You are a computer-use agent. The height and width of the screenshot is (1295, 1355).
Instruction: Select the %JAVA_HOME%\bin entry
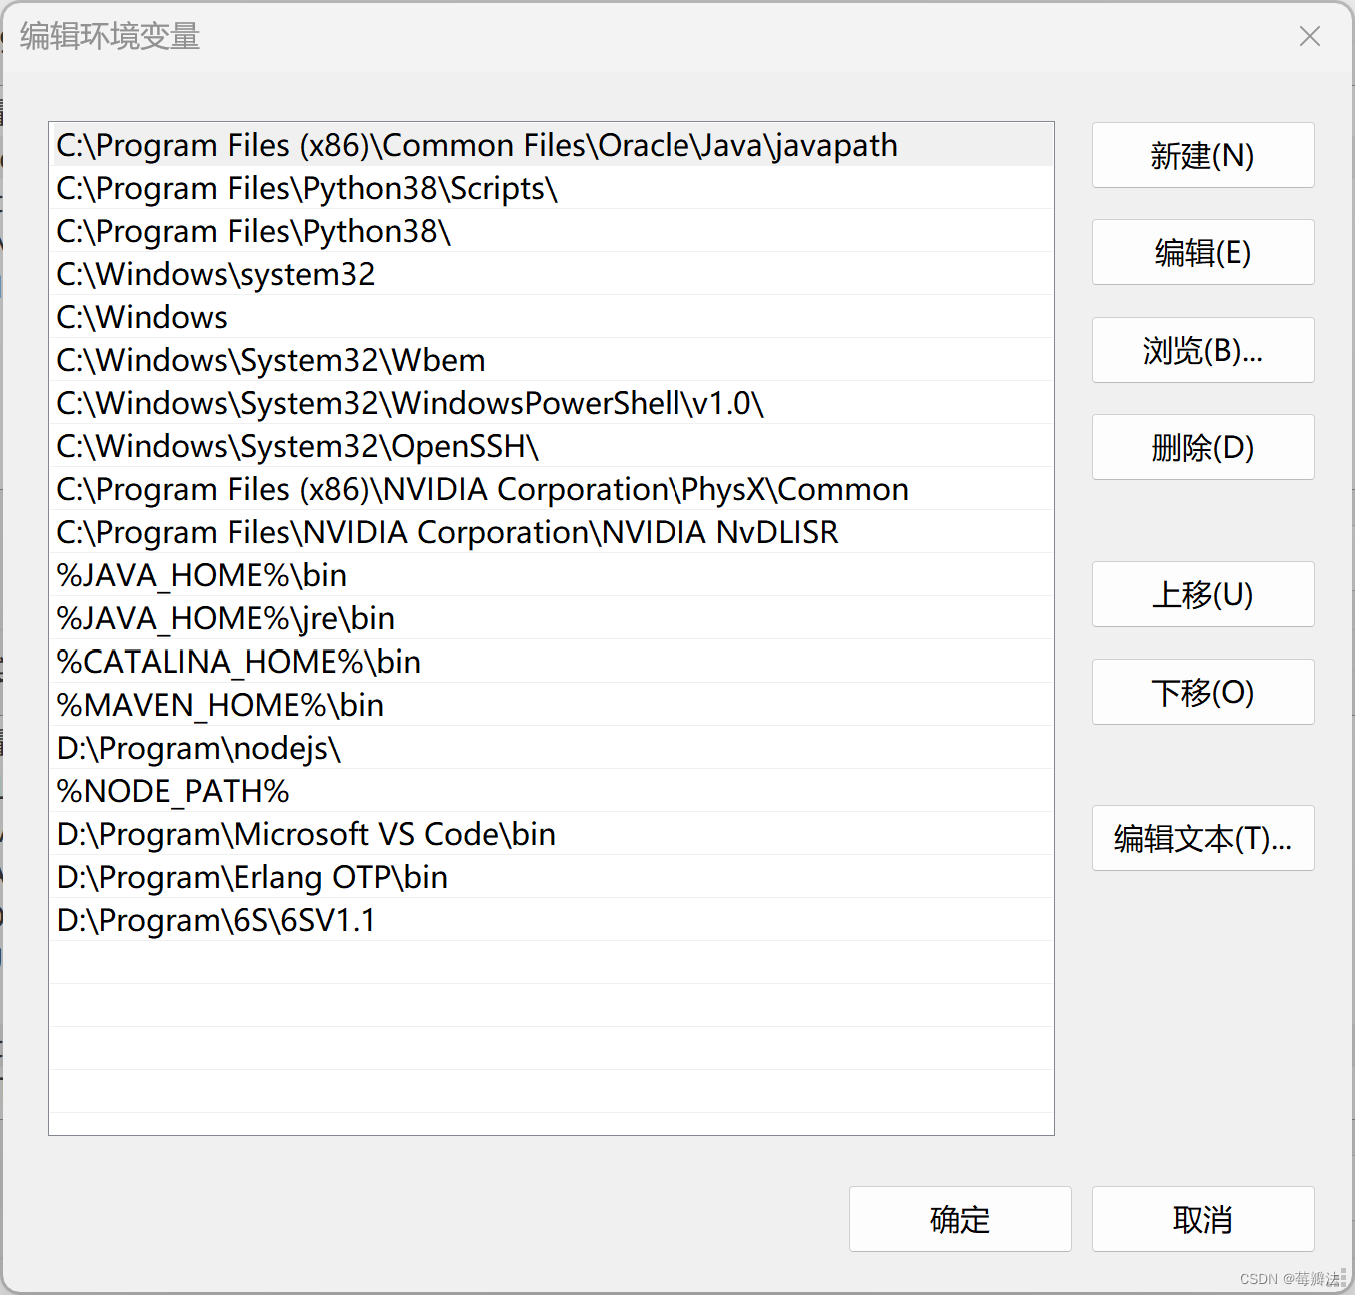pyautogui.click(x=200, y=575)
